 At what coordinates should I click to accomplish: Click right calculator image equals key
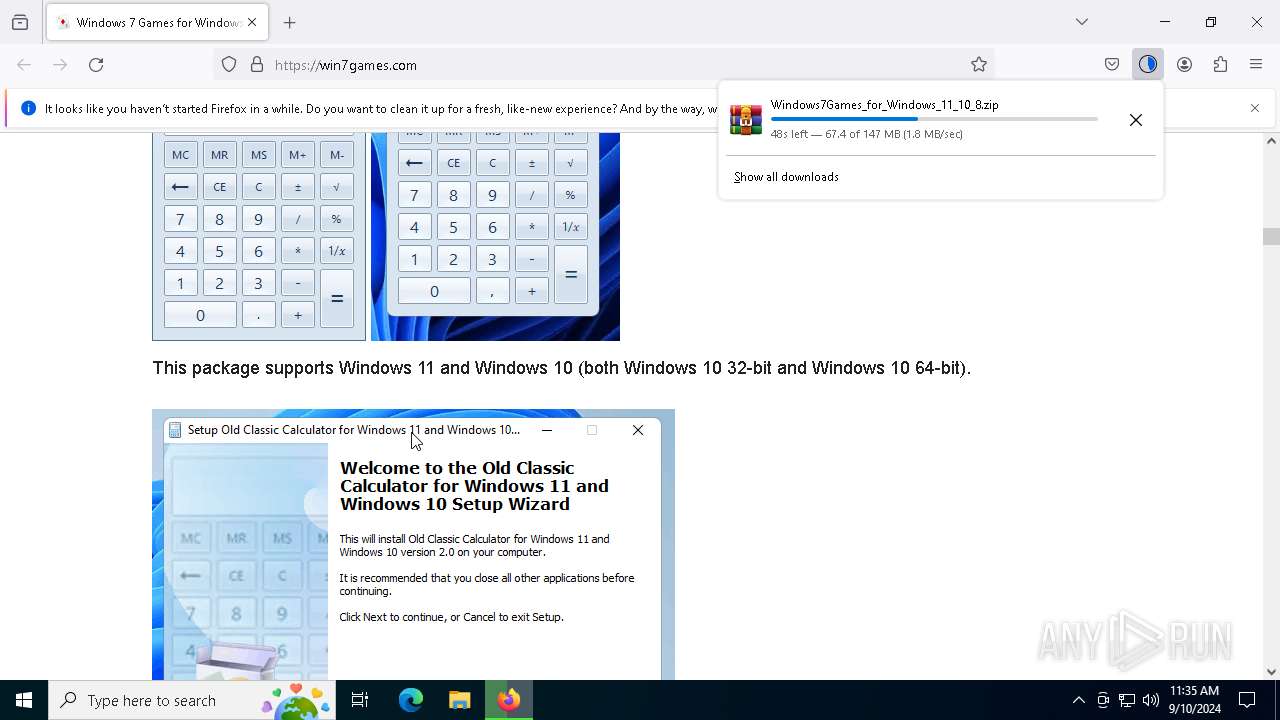point(571,274)
